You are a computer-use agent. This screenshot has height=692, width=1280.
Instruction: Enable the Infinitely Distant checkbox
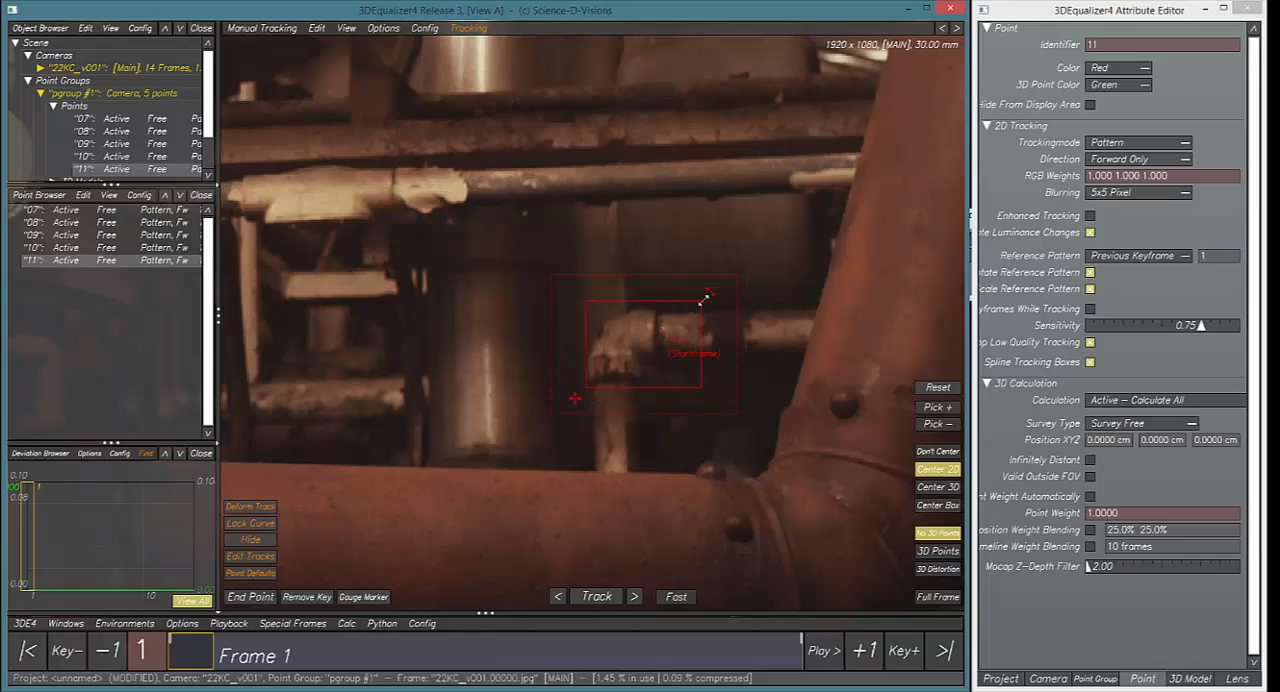tap(1090, 460)
